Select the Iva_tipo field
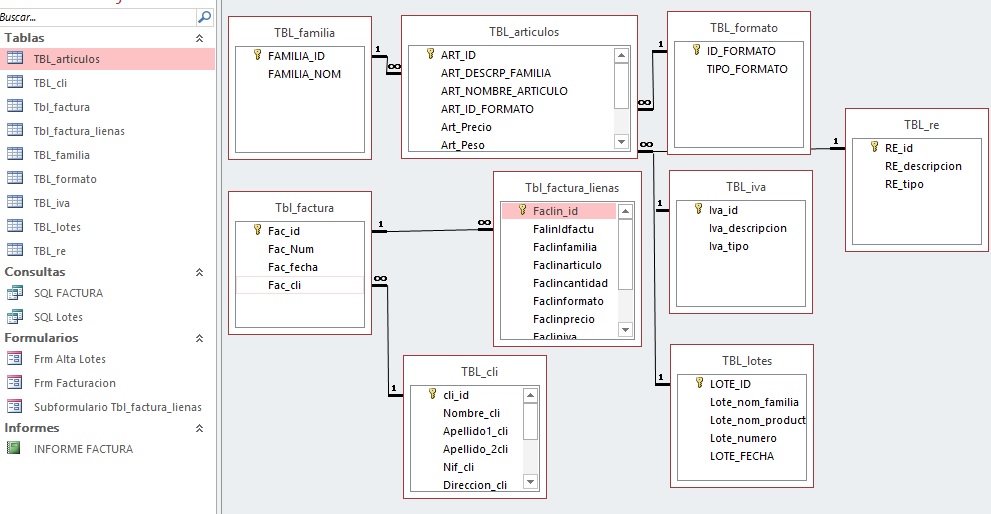 729,246
